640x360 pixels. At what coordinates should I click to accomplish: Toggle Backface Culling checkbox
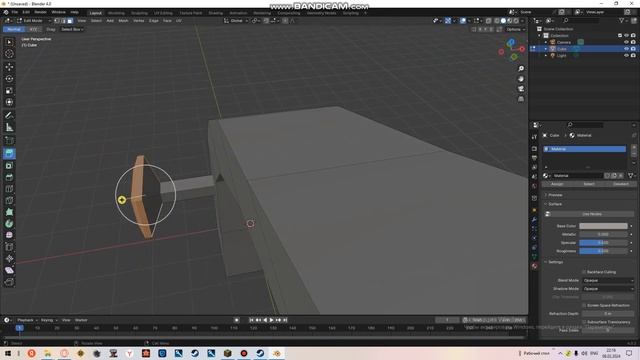pos(584,272)
